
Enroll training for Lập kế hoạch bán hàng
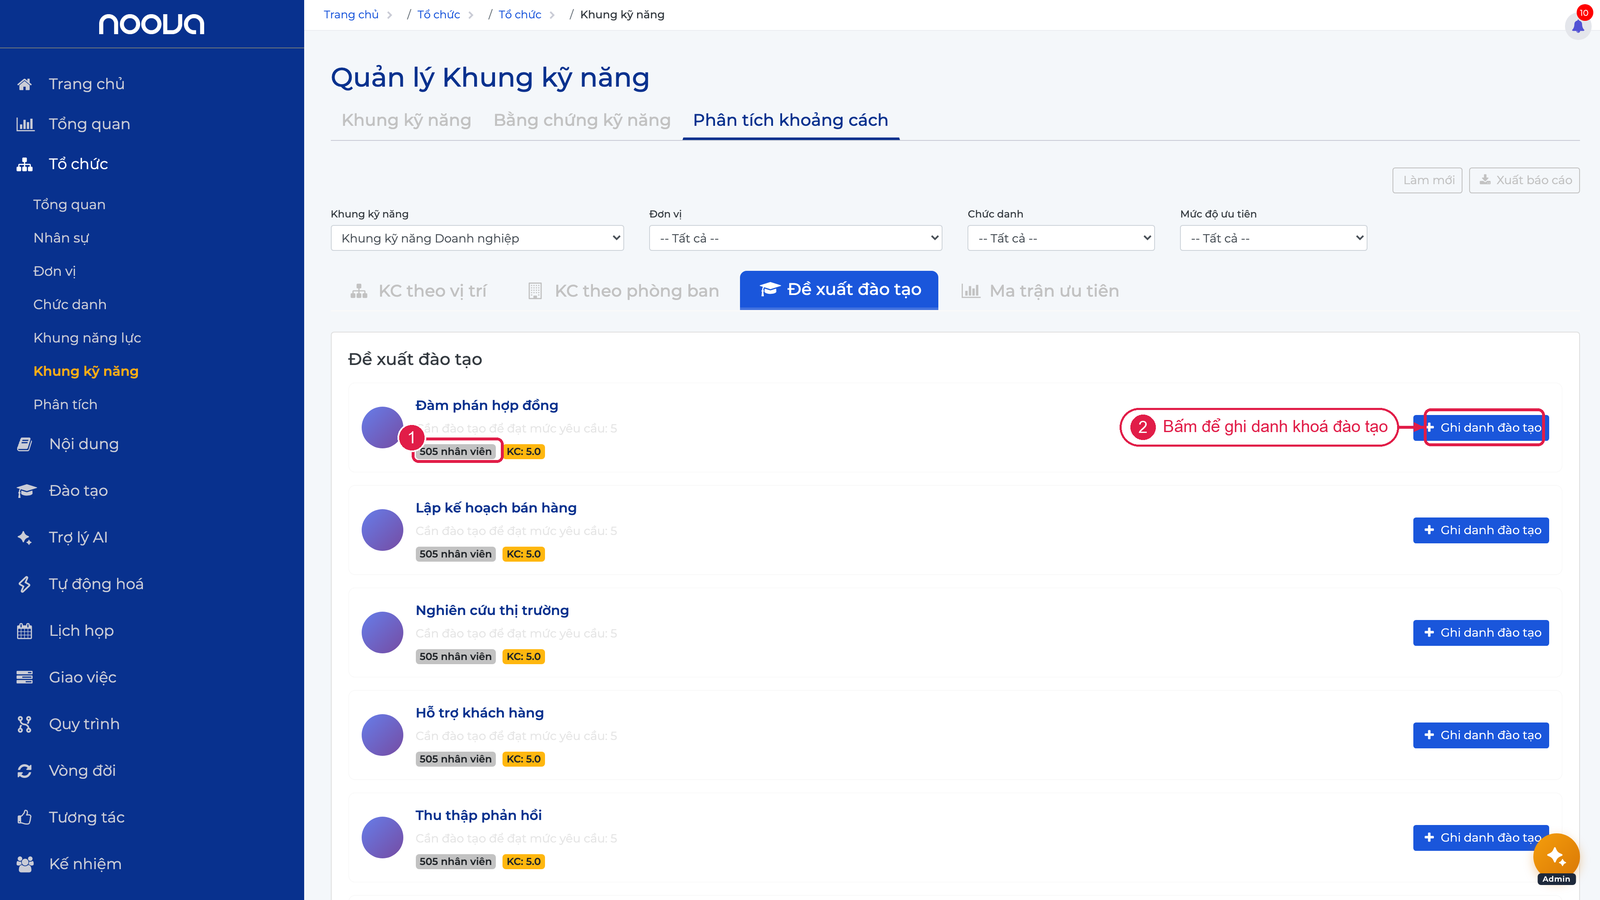[1481, 530]
